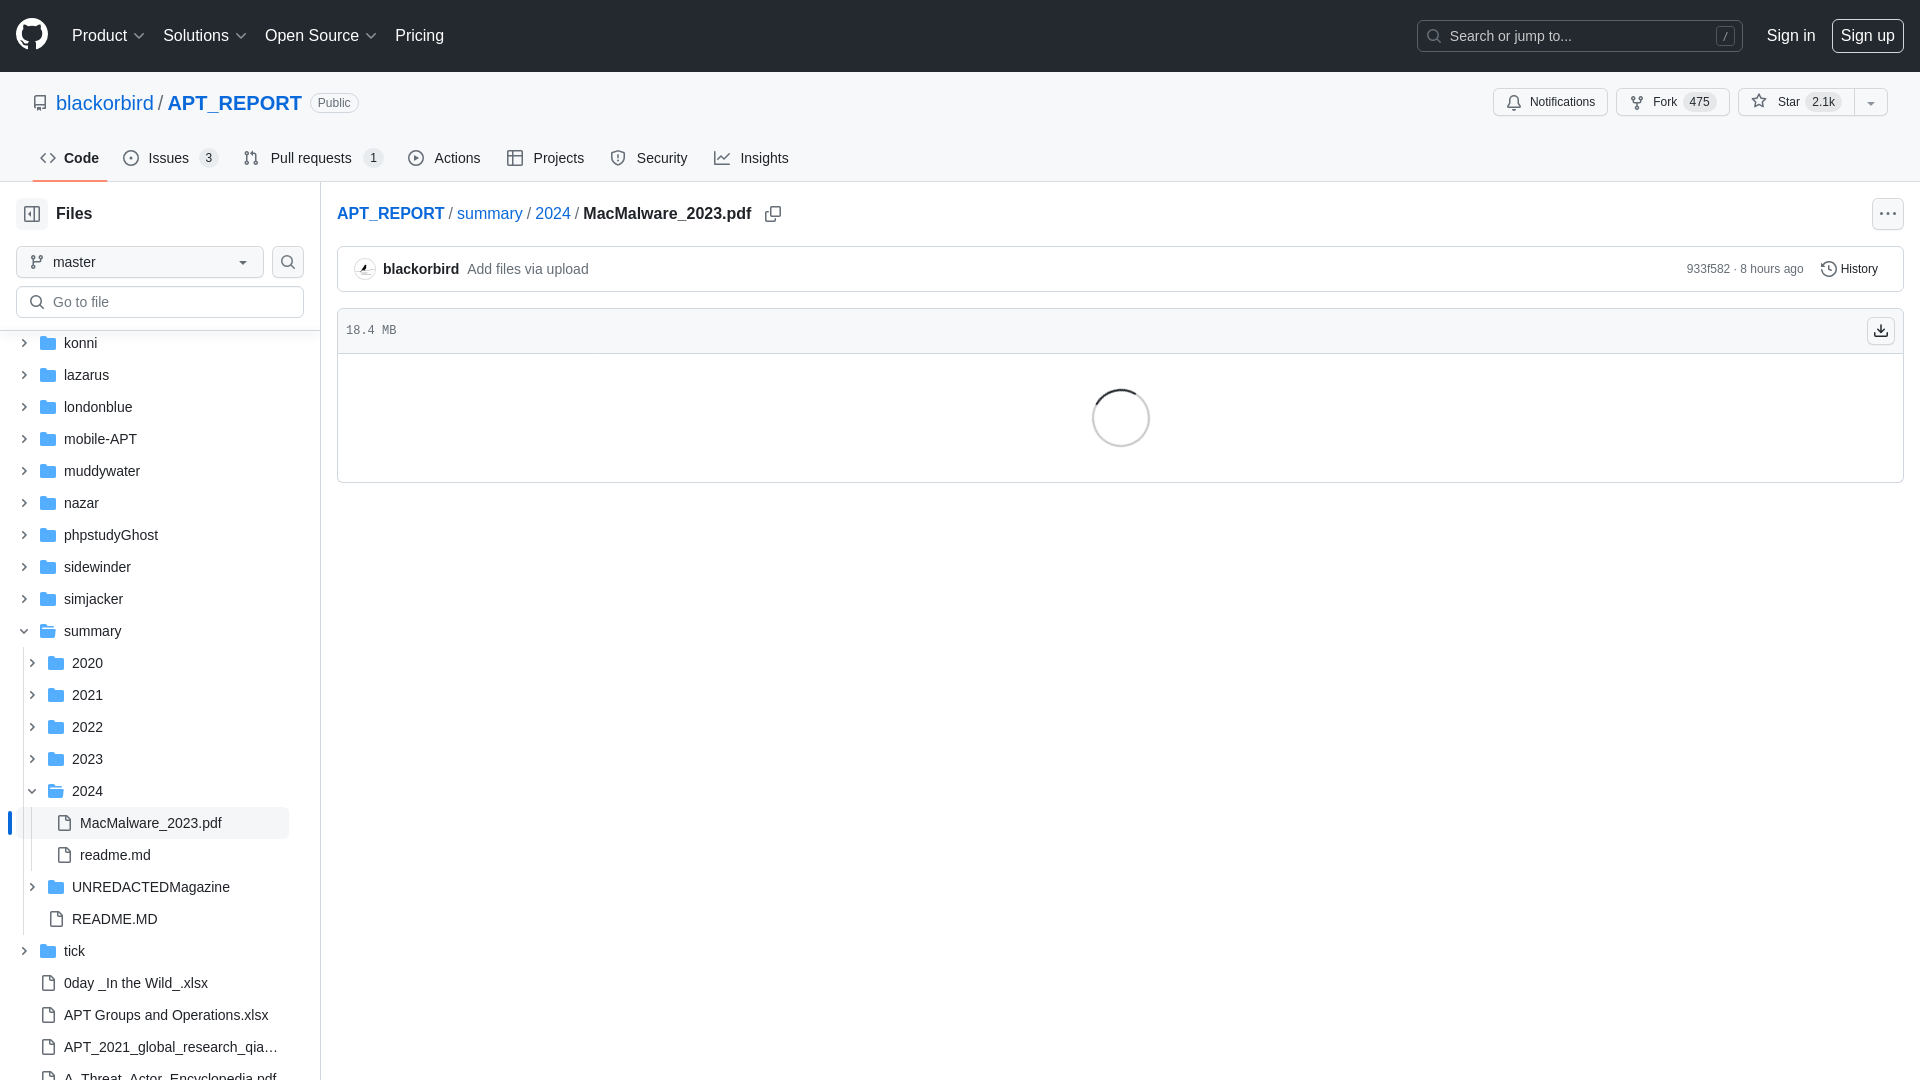Image resolution: width=1920 pixels, height=1080 pixels.
Task: Expand the konni folder chevron
Action: pyautogui.click(x=24, y=343)
